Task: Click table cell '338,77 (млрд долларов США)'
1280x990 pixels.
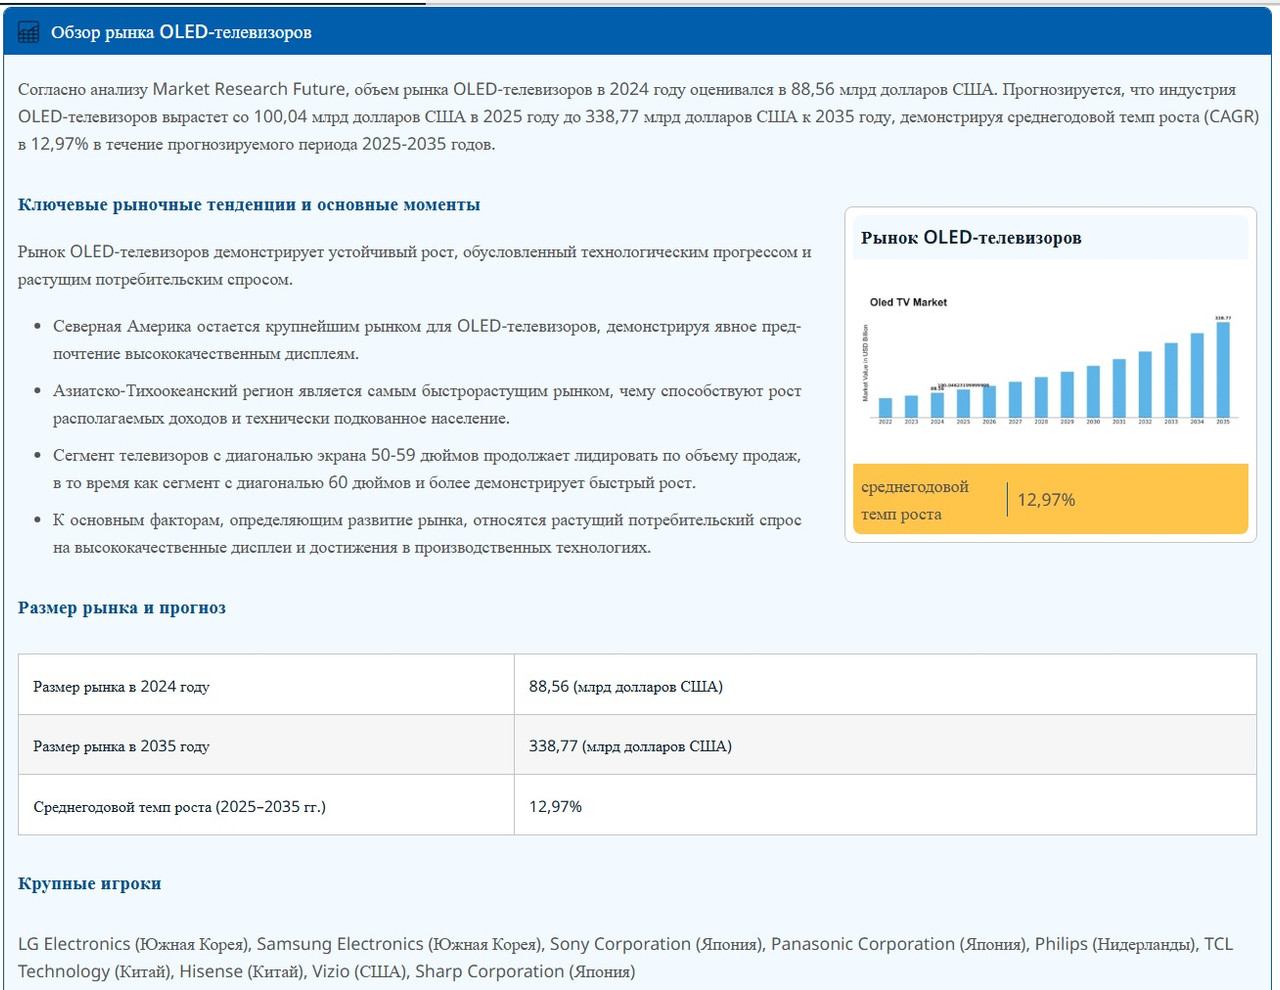Action: click(x=885, y=745)
